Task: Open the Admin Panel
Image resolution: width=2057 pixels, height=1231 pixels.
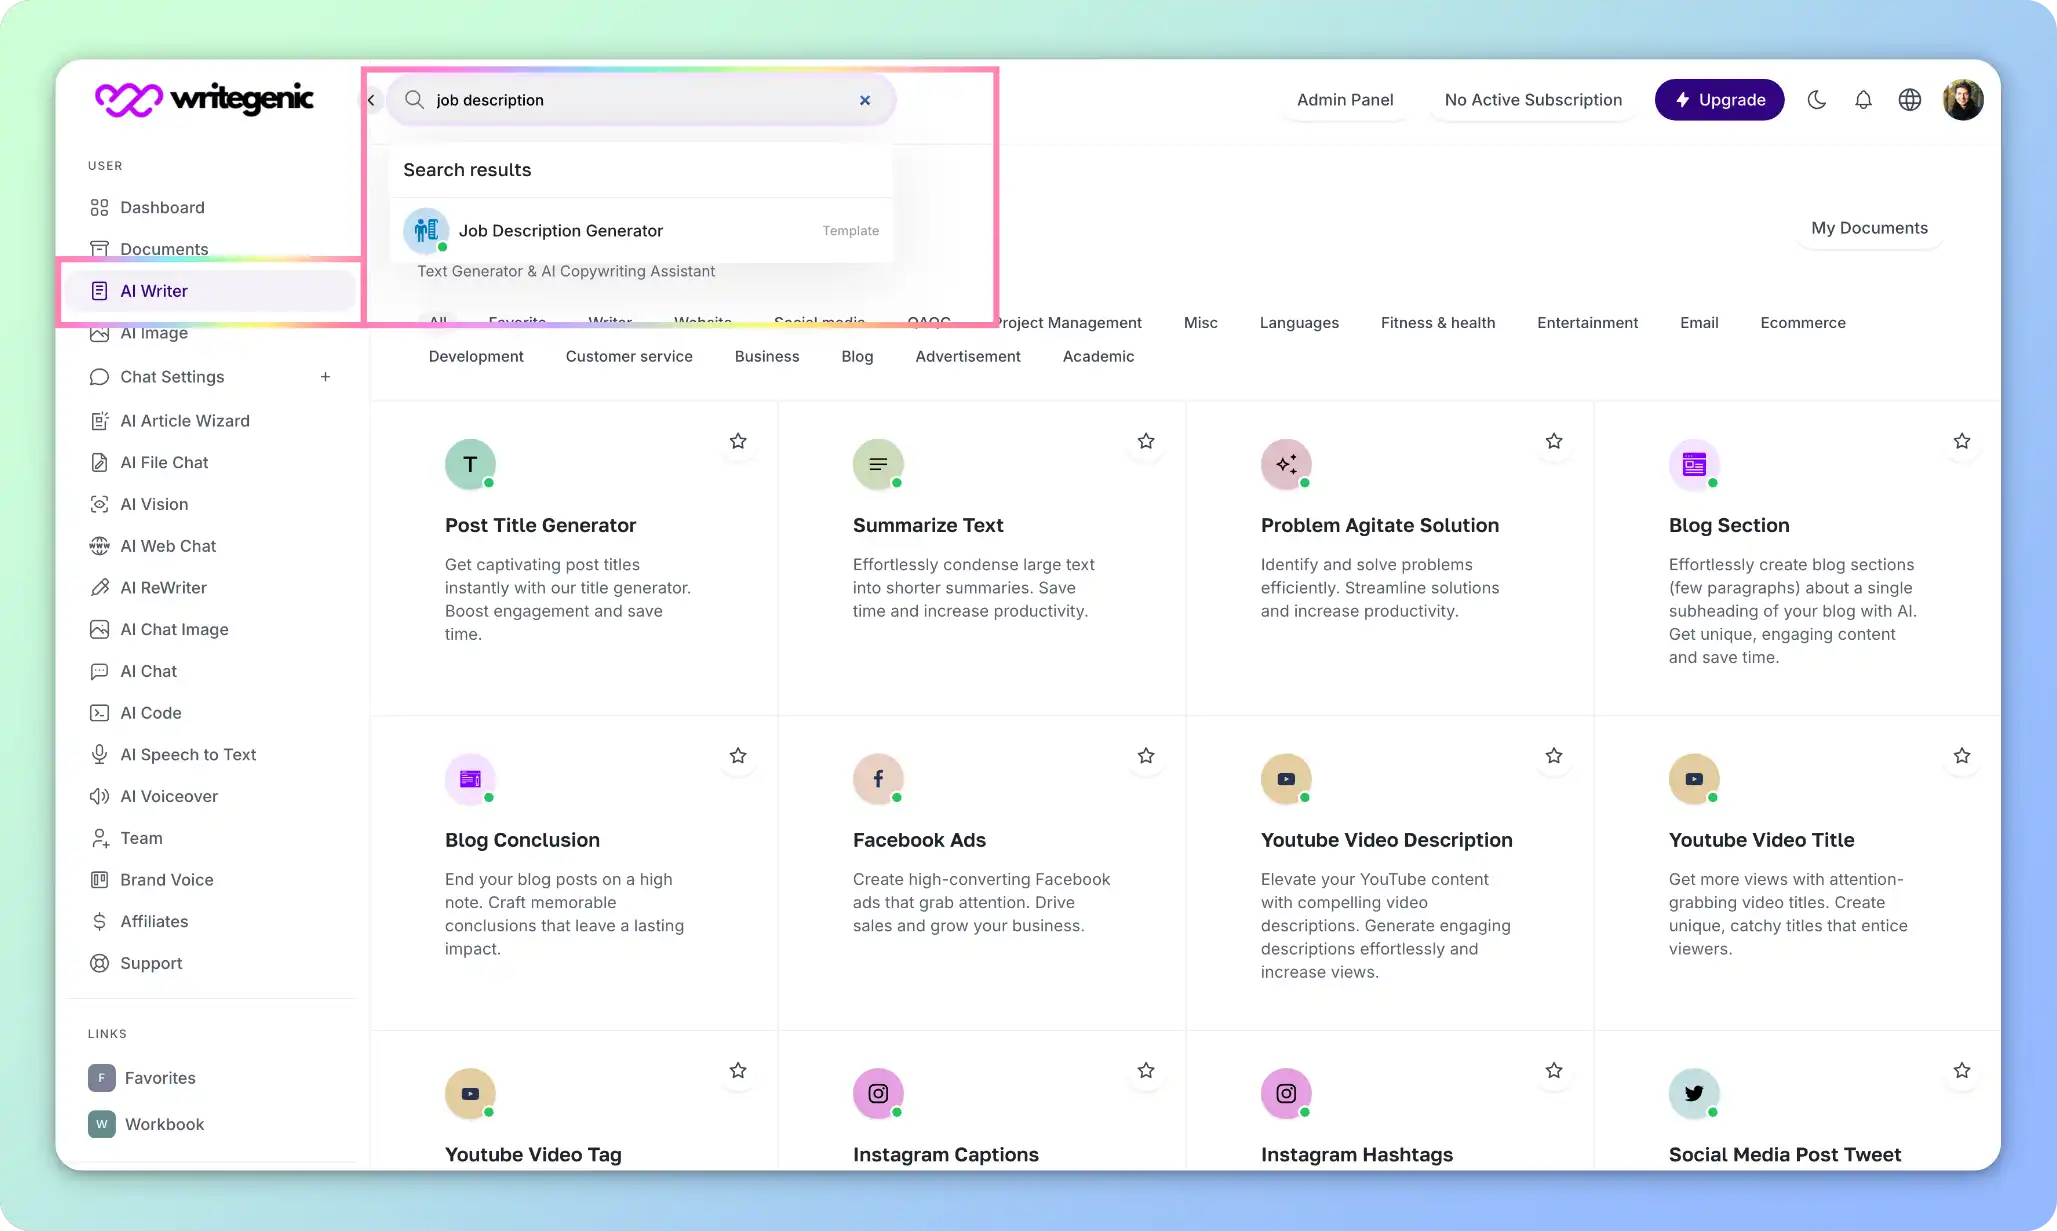Action: click(1345, 100)
